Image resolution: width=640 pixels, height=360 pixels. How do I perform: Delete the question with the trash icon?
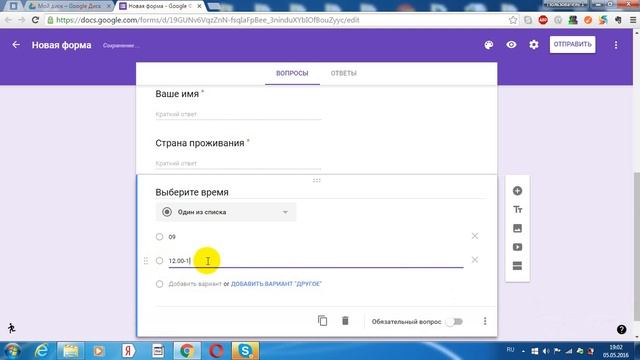click(x=345, y=321)
